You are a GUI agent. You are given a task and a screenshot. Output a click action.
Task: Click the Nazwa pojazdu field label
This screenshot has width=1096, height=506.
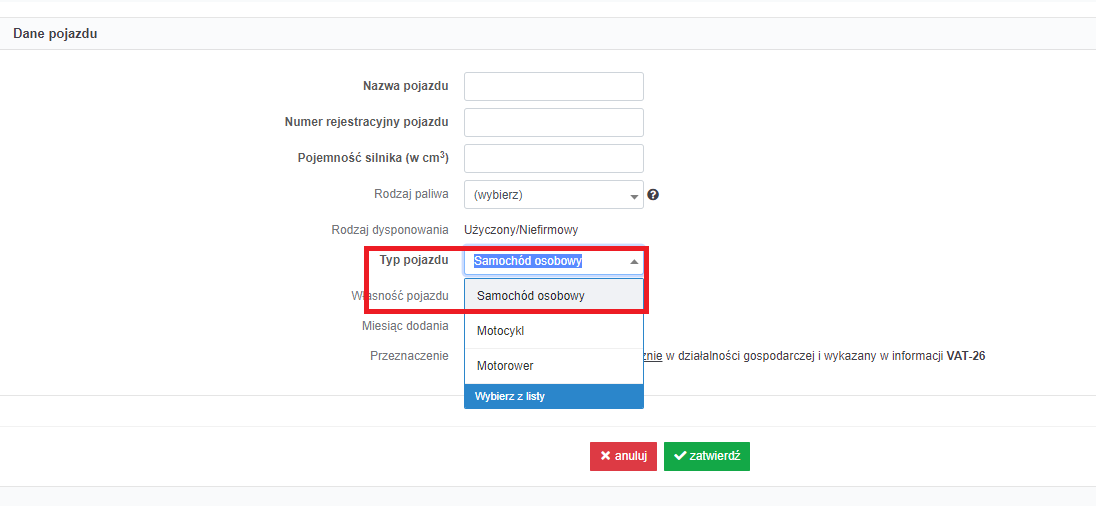click(405, 86)
